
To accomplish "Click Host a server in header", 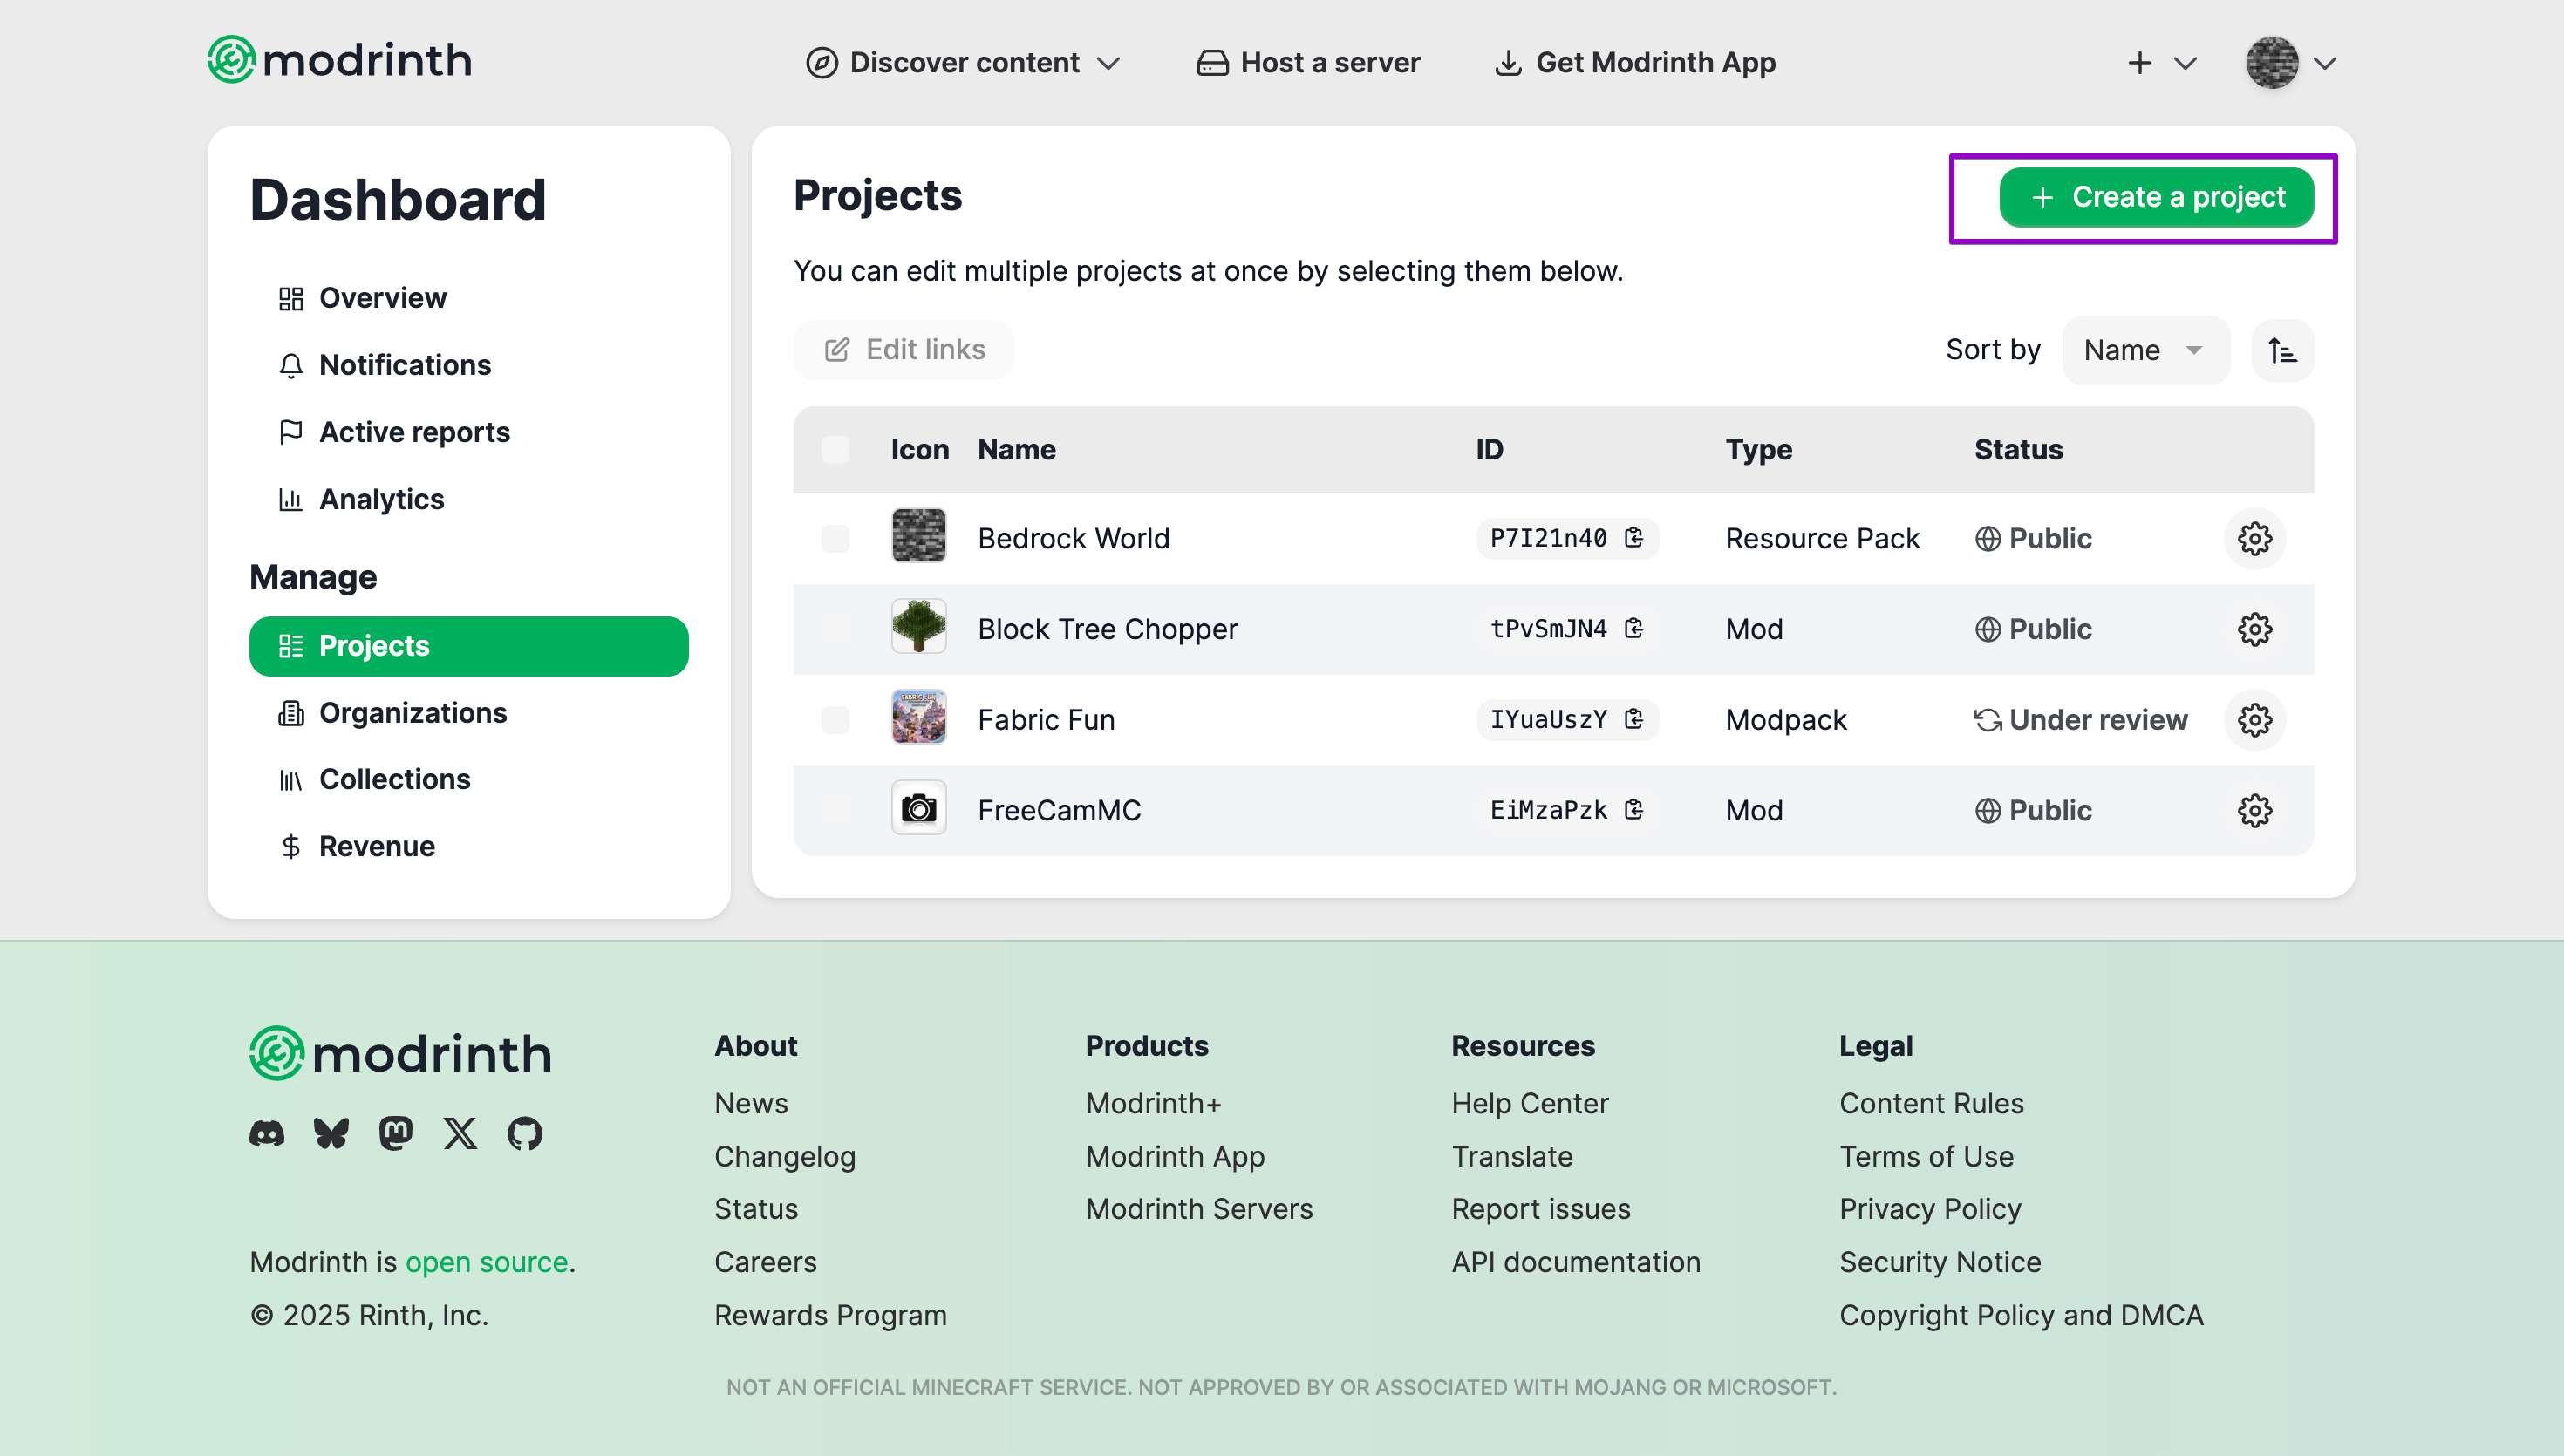I will click(x=1308, y=63).
